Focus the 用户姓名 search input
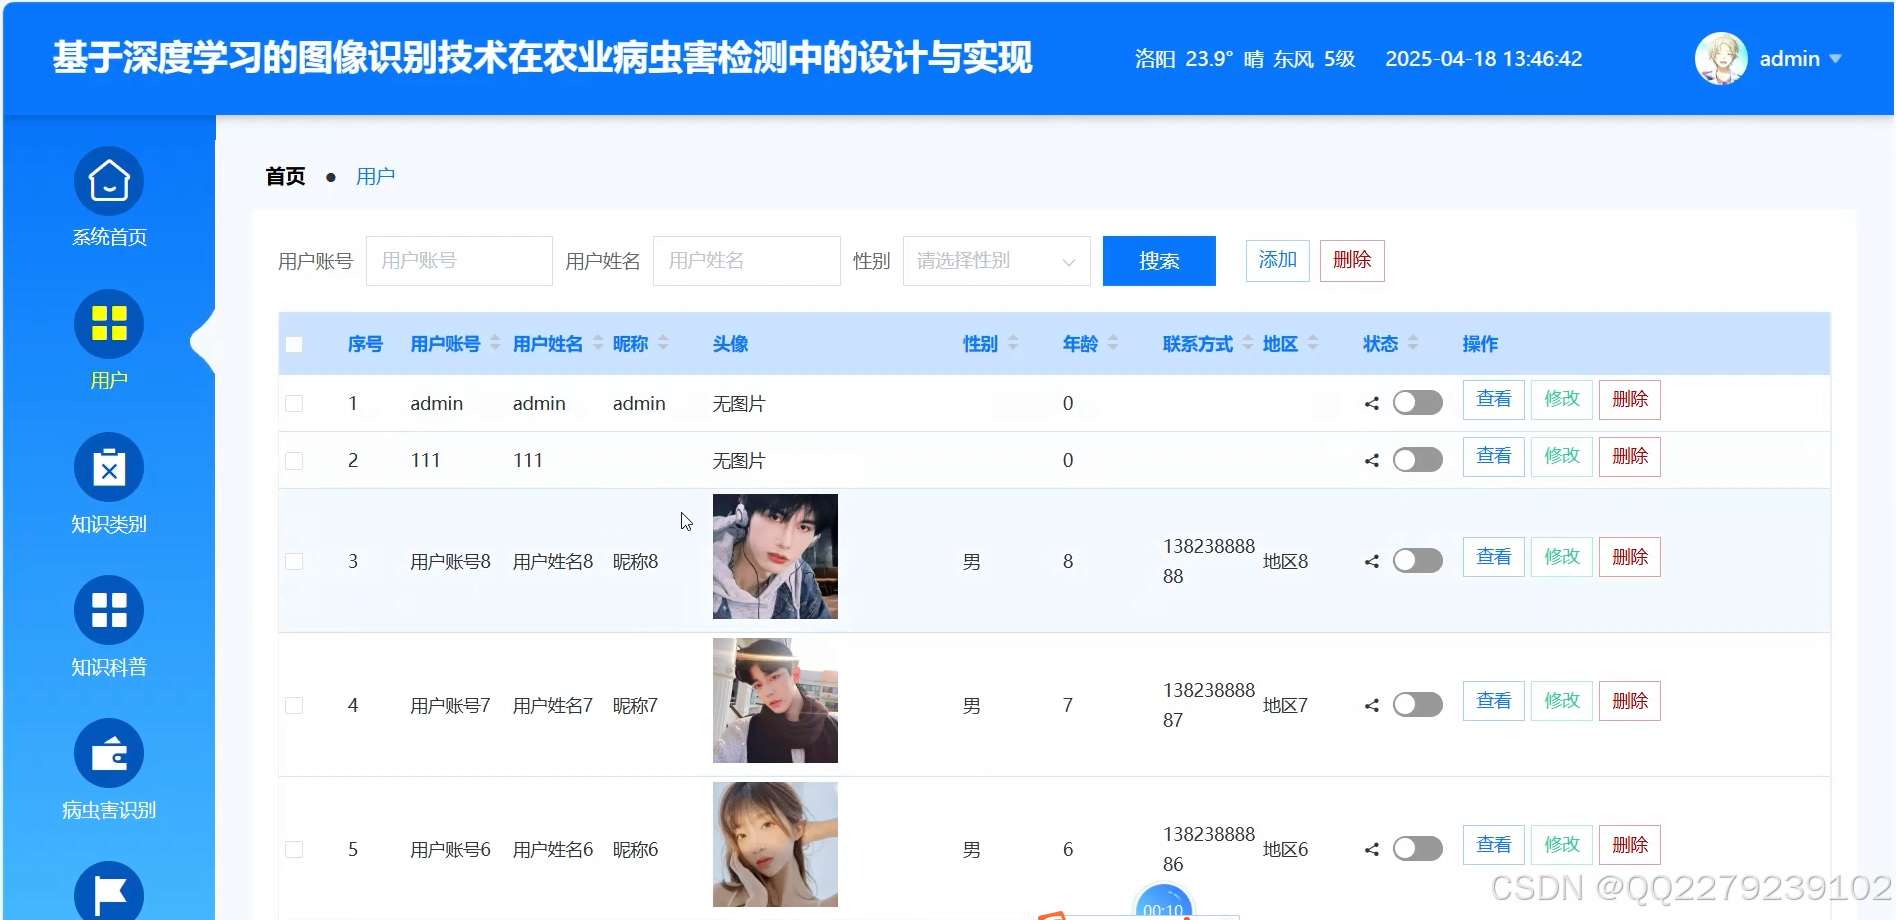The height and width of the screenshot is (920, 1896). tap(746, 261)
